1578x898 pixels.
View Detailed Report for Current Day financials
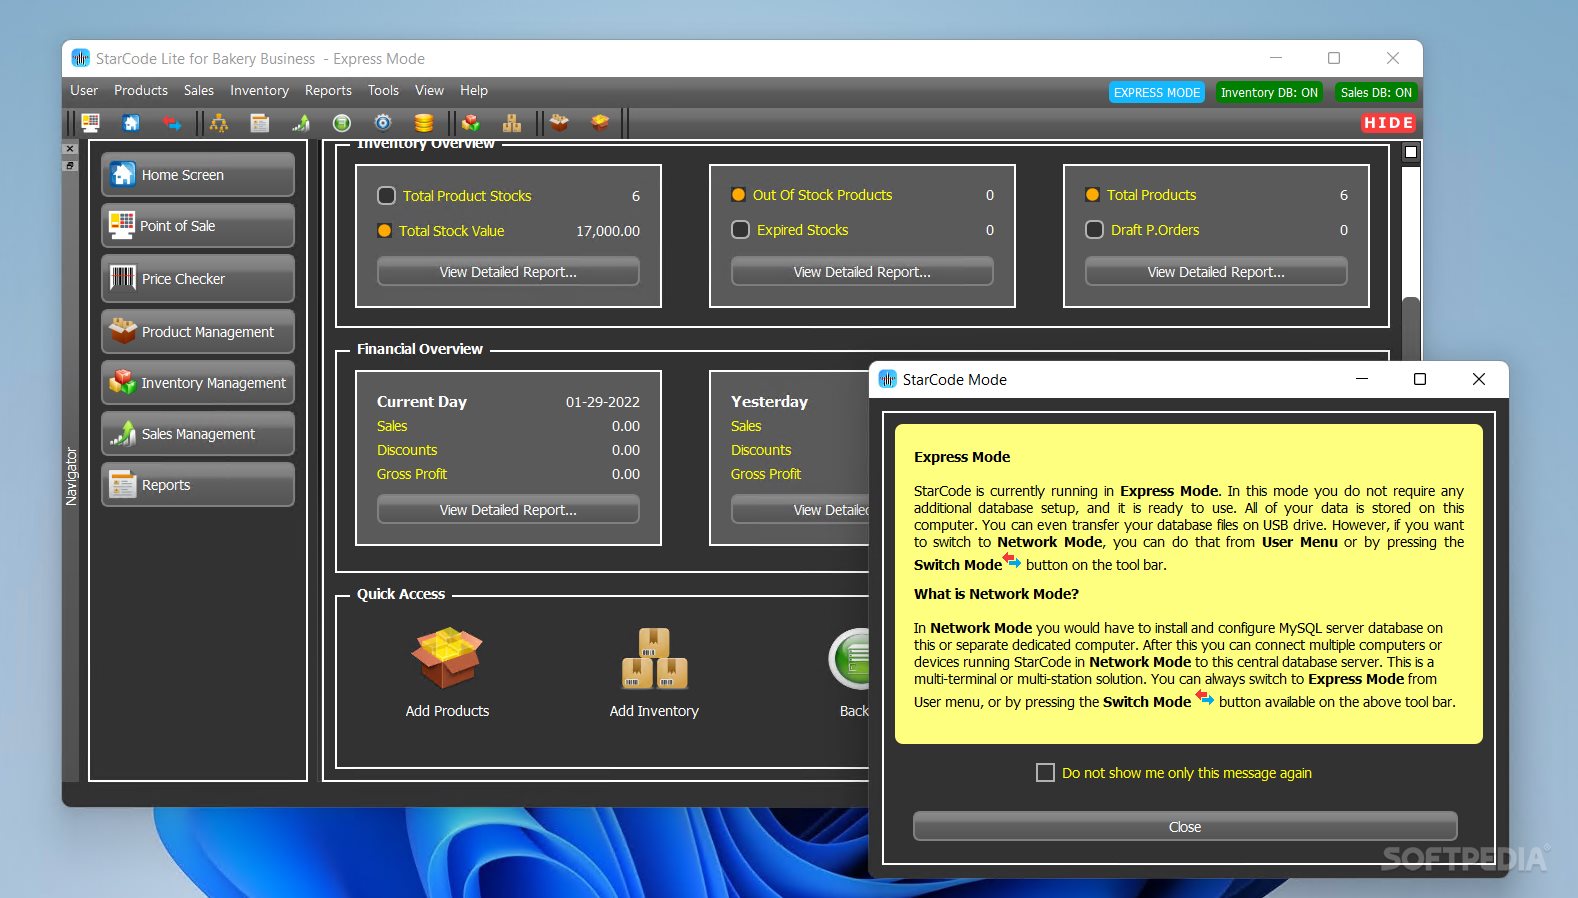click(x=508, y=510)
